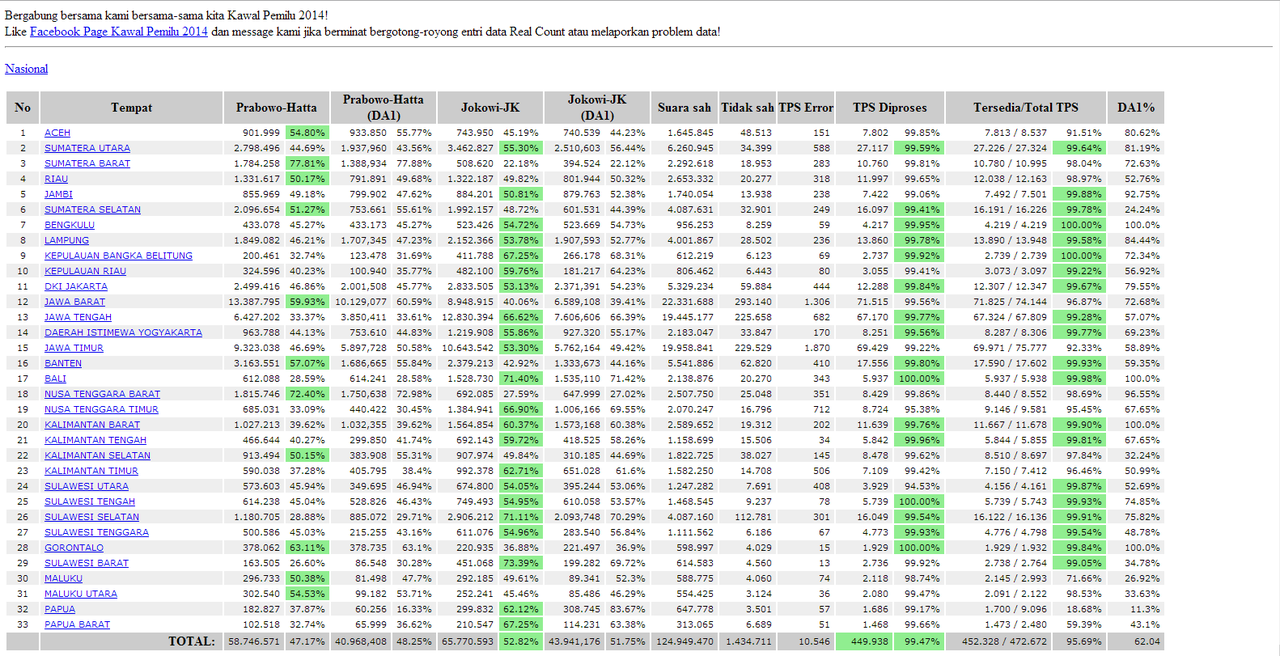Open the KALIMANTAN TENGAH link
Image resolution: width=1280 pixels, height=656 pixels.
tap(96, 440)
